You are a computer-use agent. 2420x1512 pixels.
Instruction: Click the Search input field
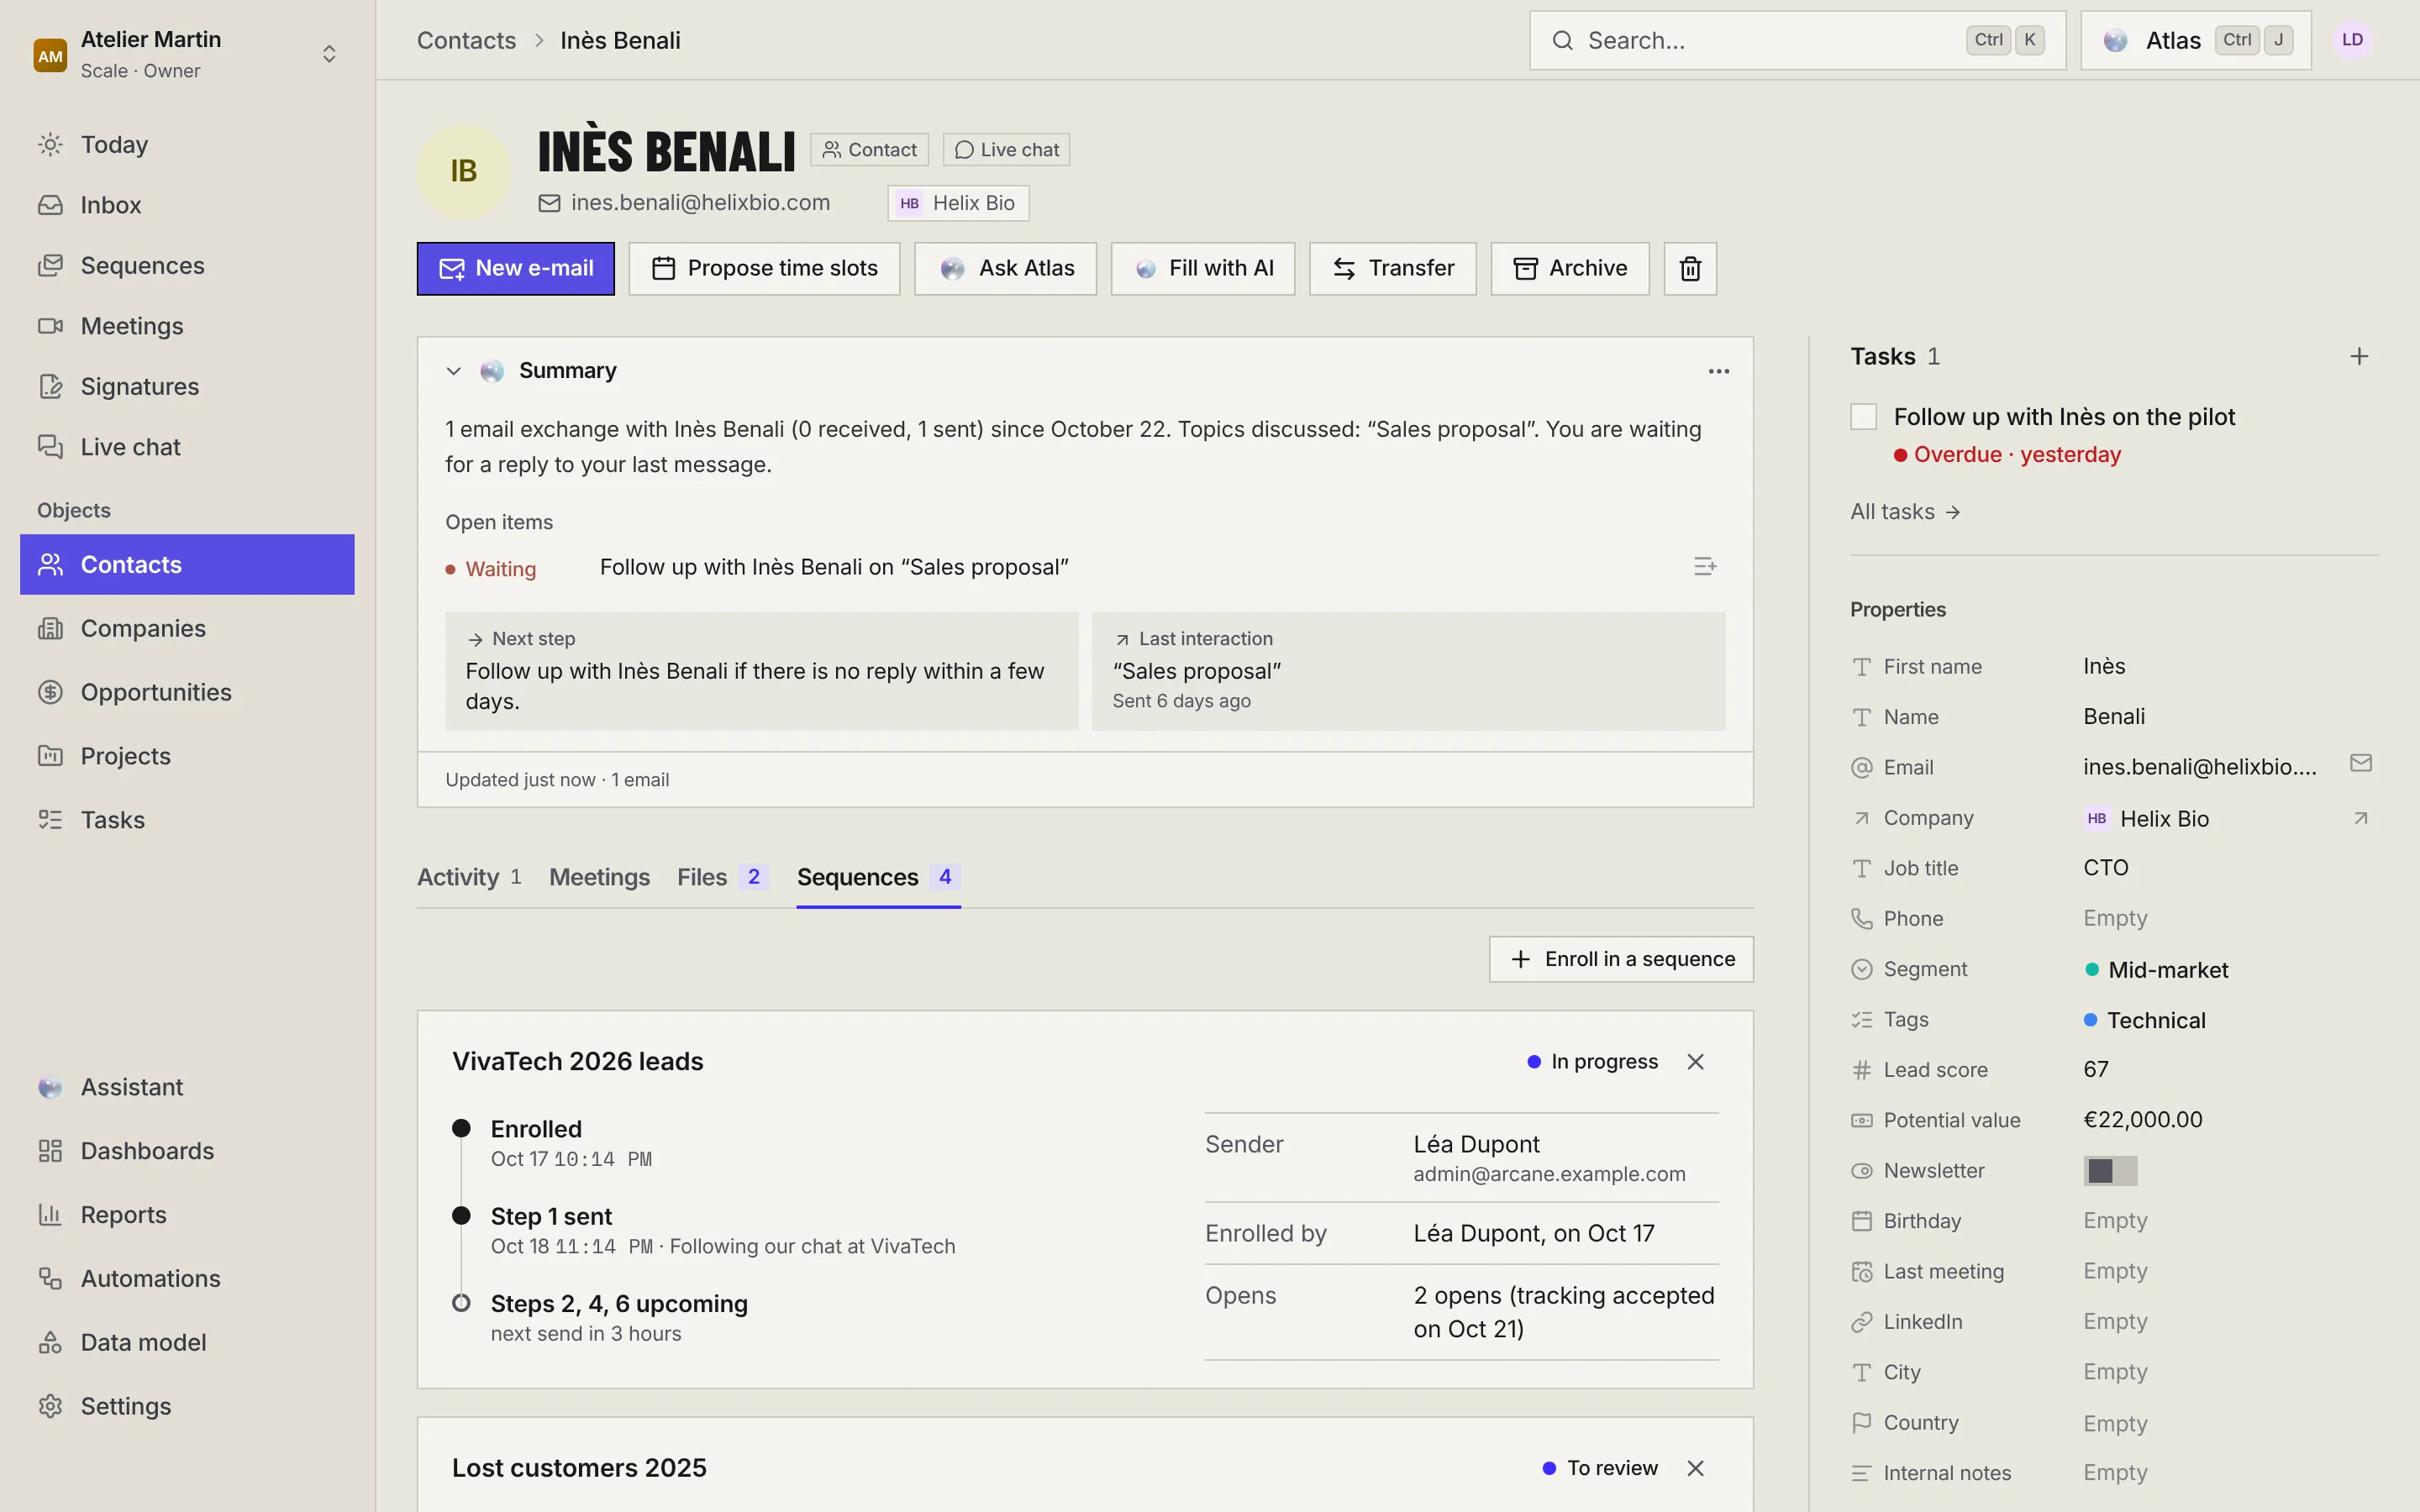click(1797, 40)
